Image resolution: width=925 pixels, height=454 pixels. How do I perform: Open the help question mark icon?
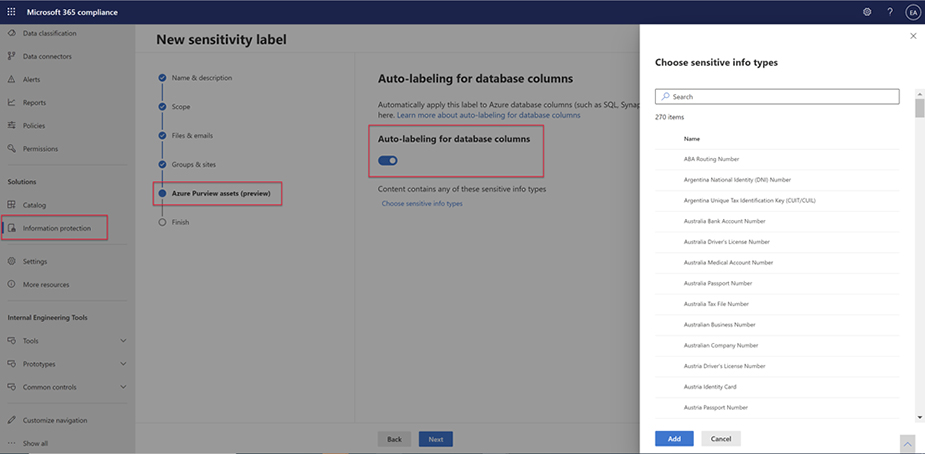(890, 12)
